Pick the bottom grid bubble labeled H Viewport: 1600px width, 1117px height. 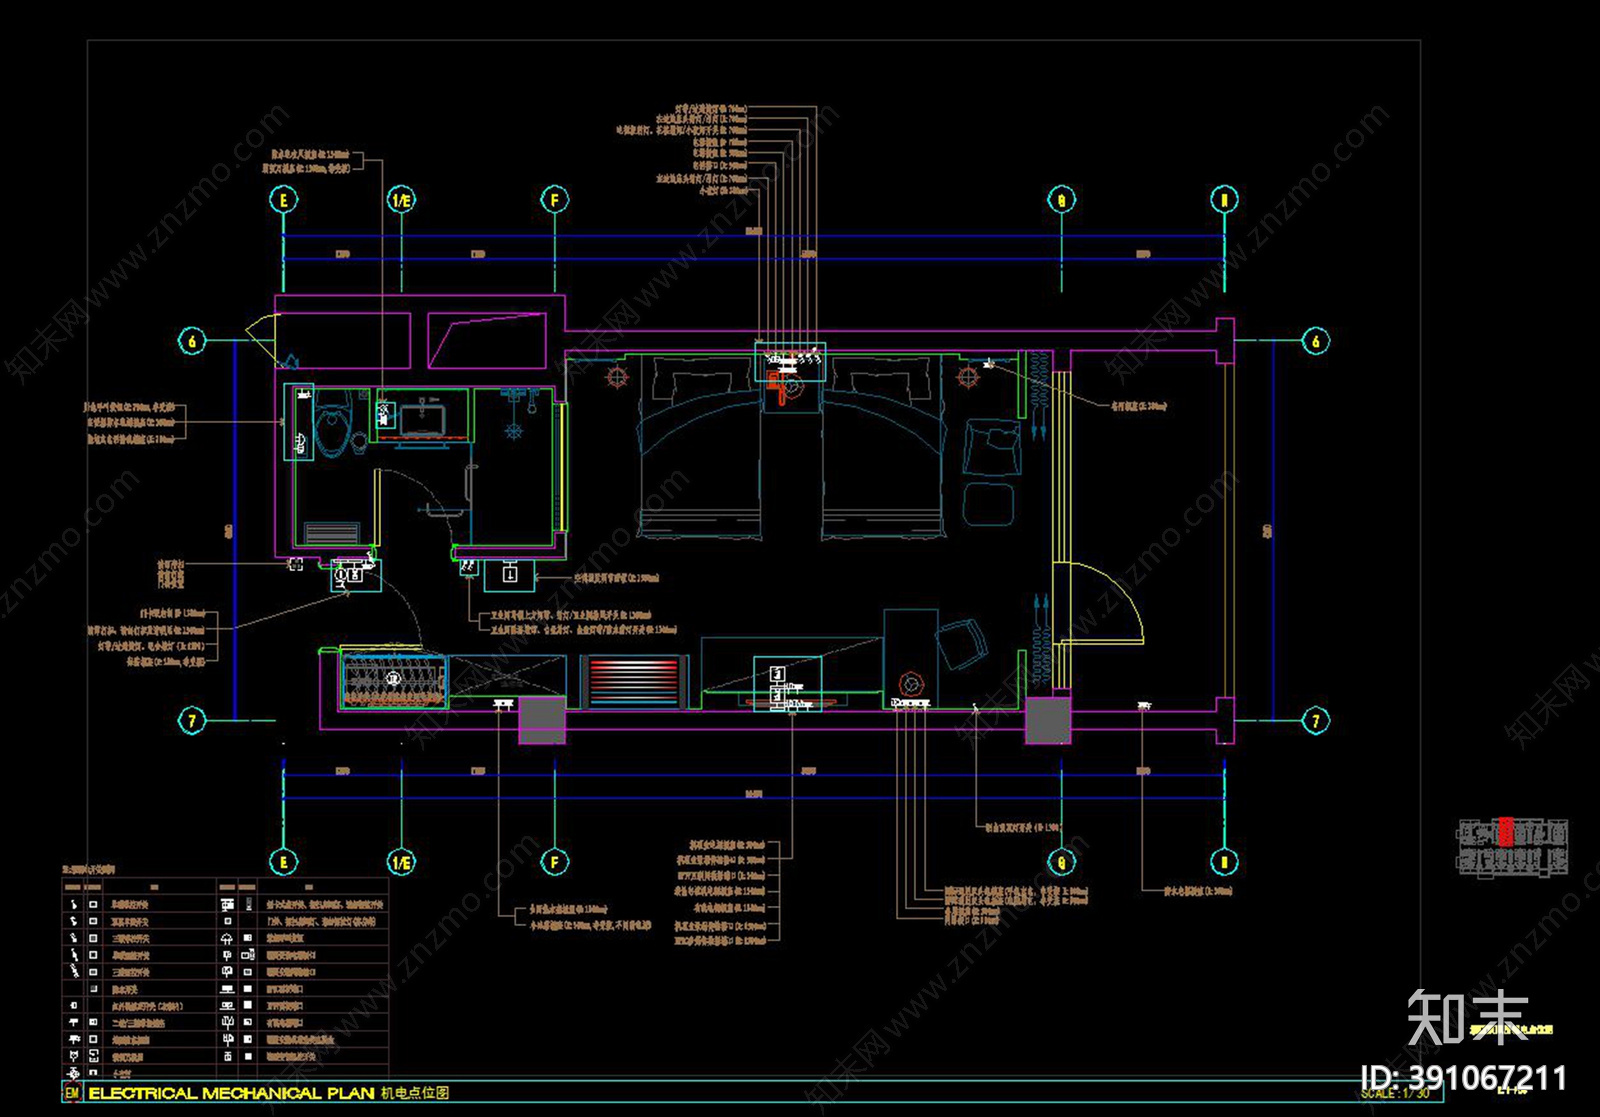pyautogui.click(x=1224, y=862)
